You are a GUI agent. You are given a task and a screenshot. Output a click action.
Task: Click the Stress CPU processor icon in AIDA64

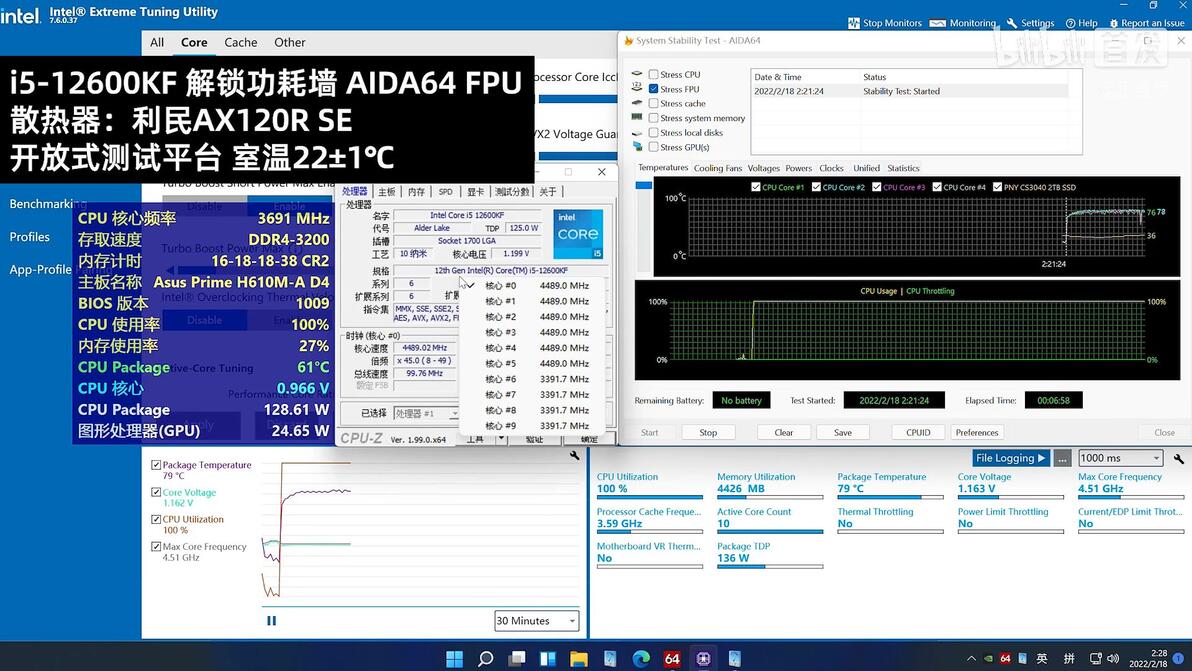pos(637,74)
